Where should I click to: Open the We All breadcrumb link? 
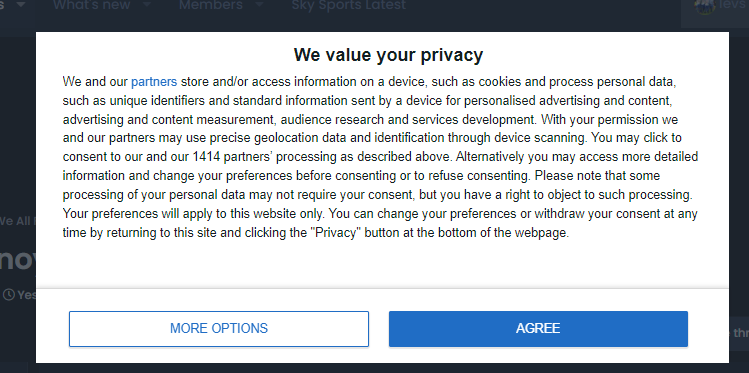18,221
